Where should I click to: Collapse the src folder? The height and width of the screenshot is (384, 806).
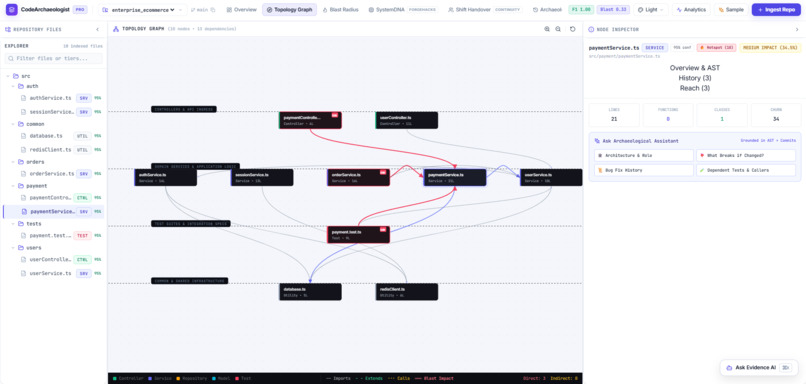click(x=8, y=76)
